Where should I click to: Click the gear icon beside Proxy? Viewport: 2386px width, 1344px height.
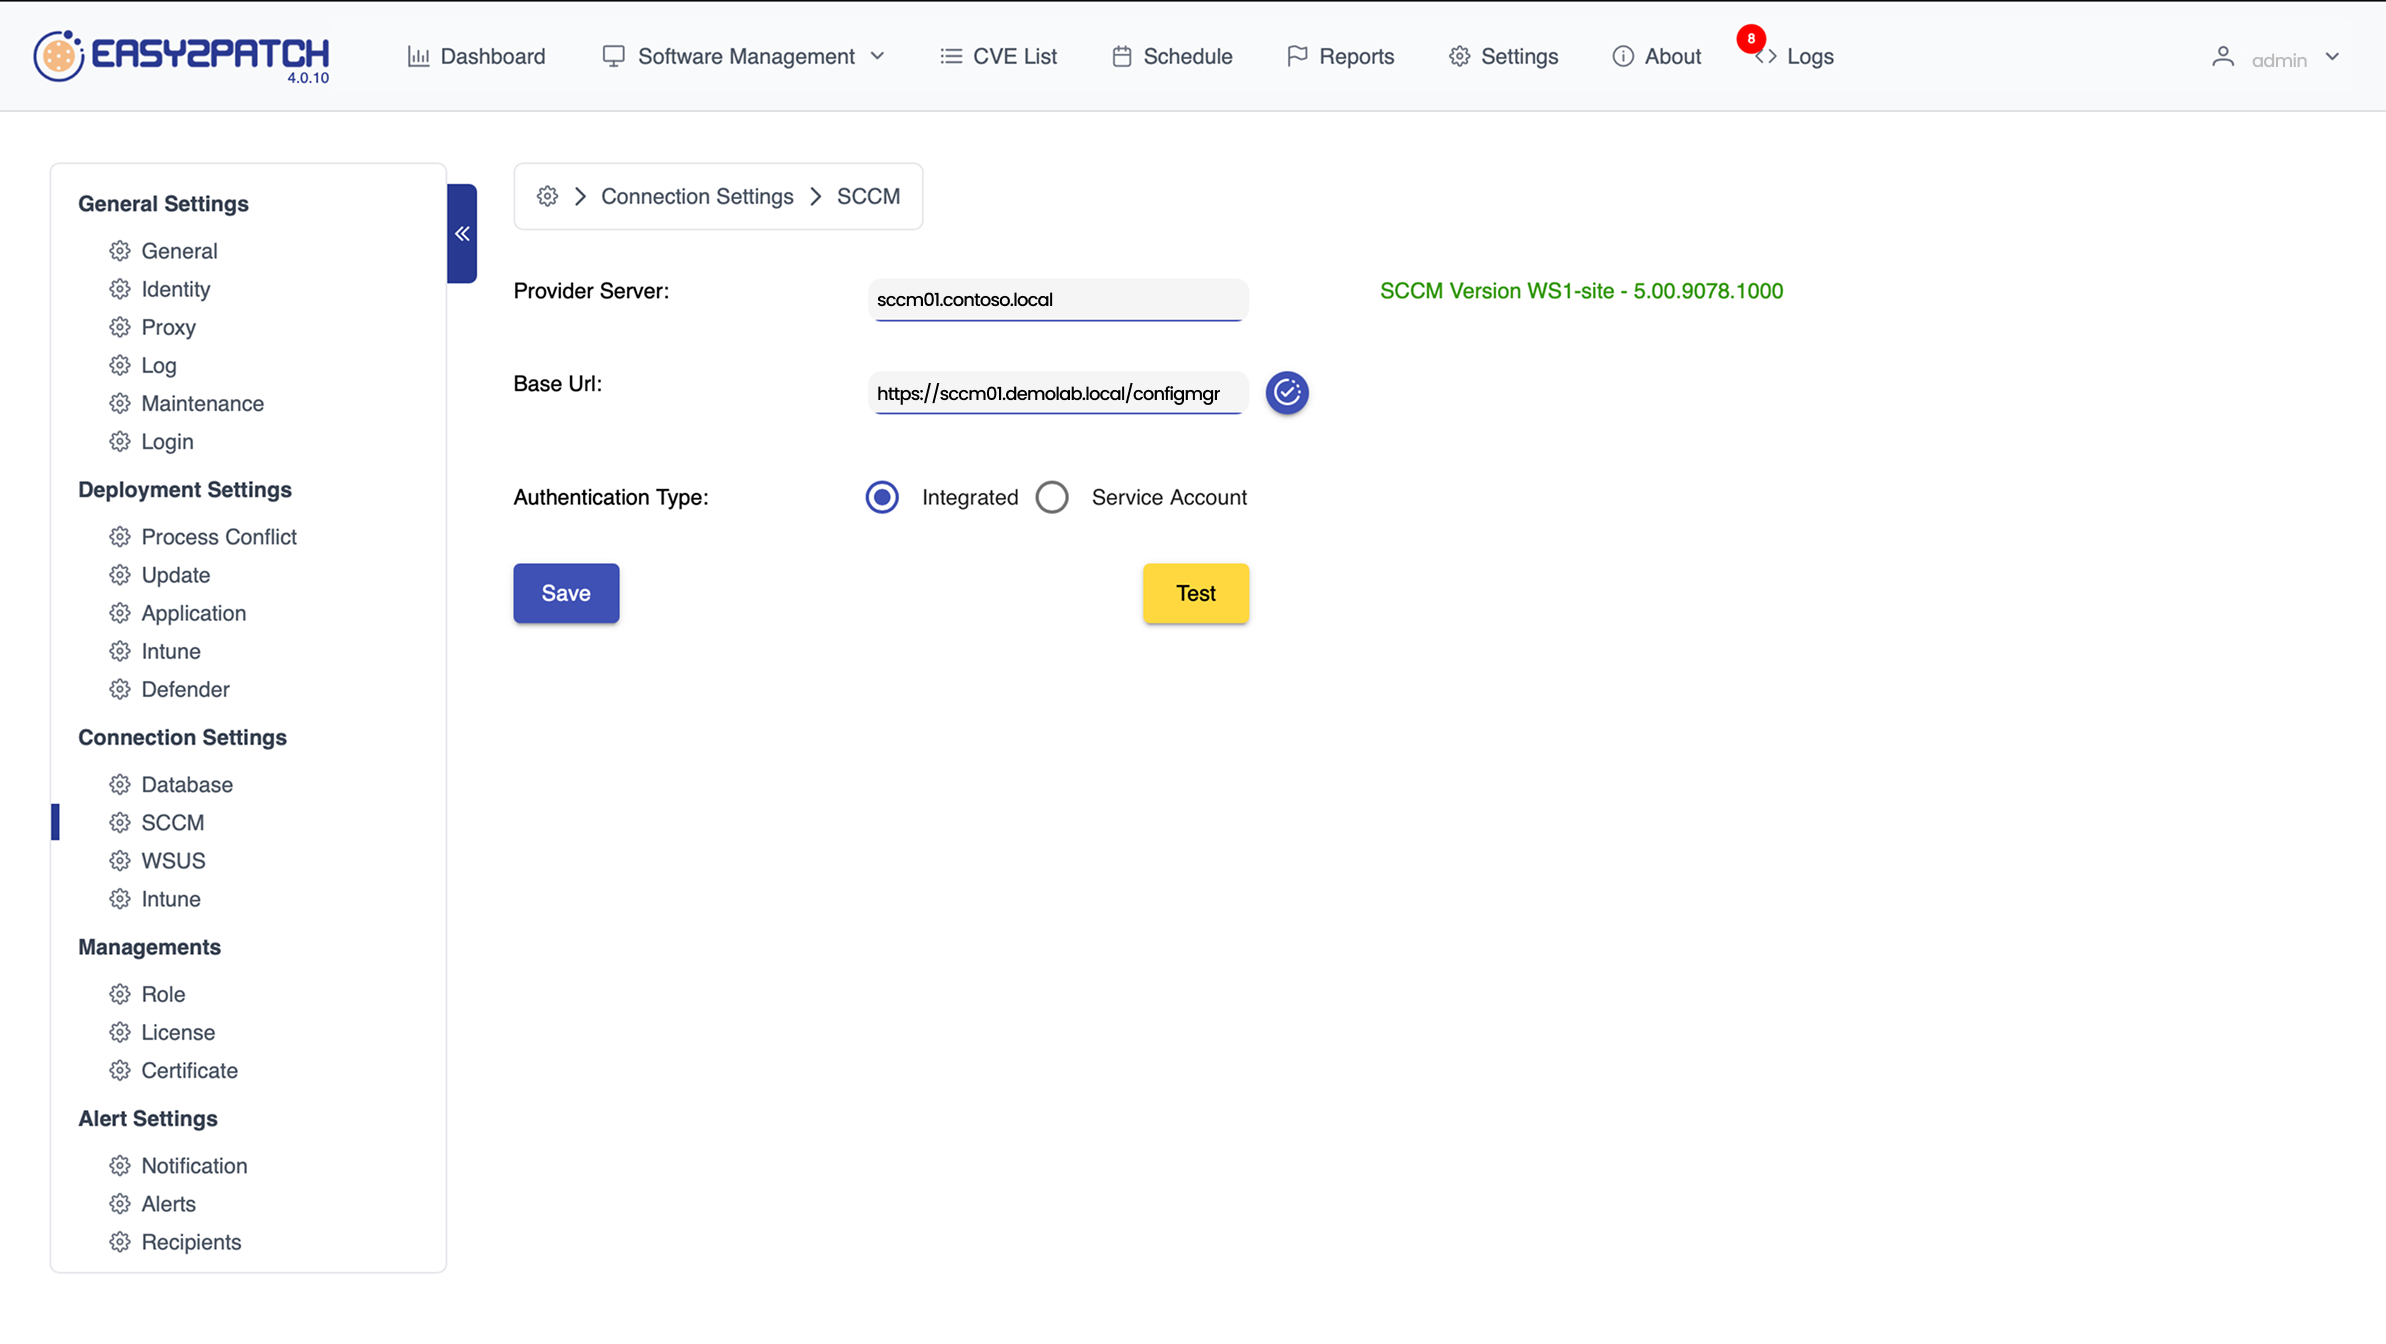coord(120,327)
